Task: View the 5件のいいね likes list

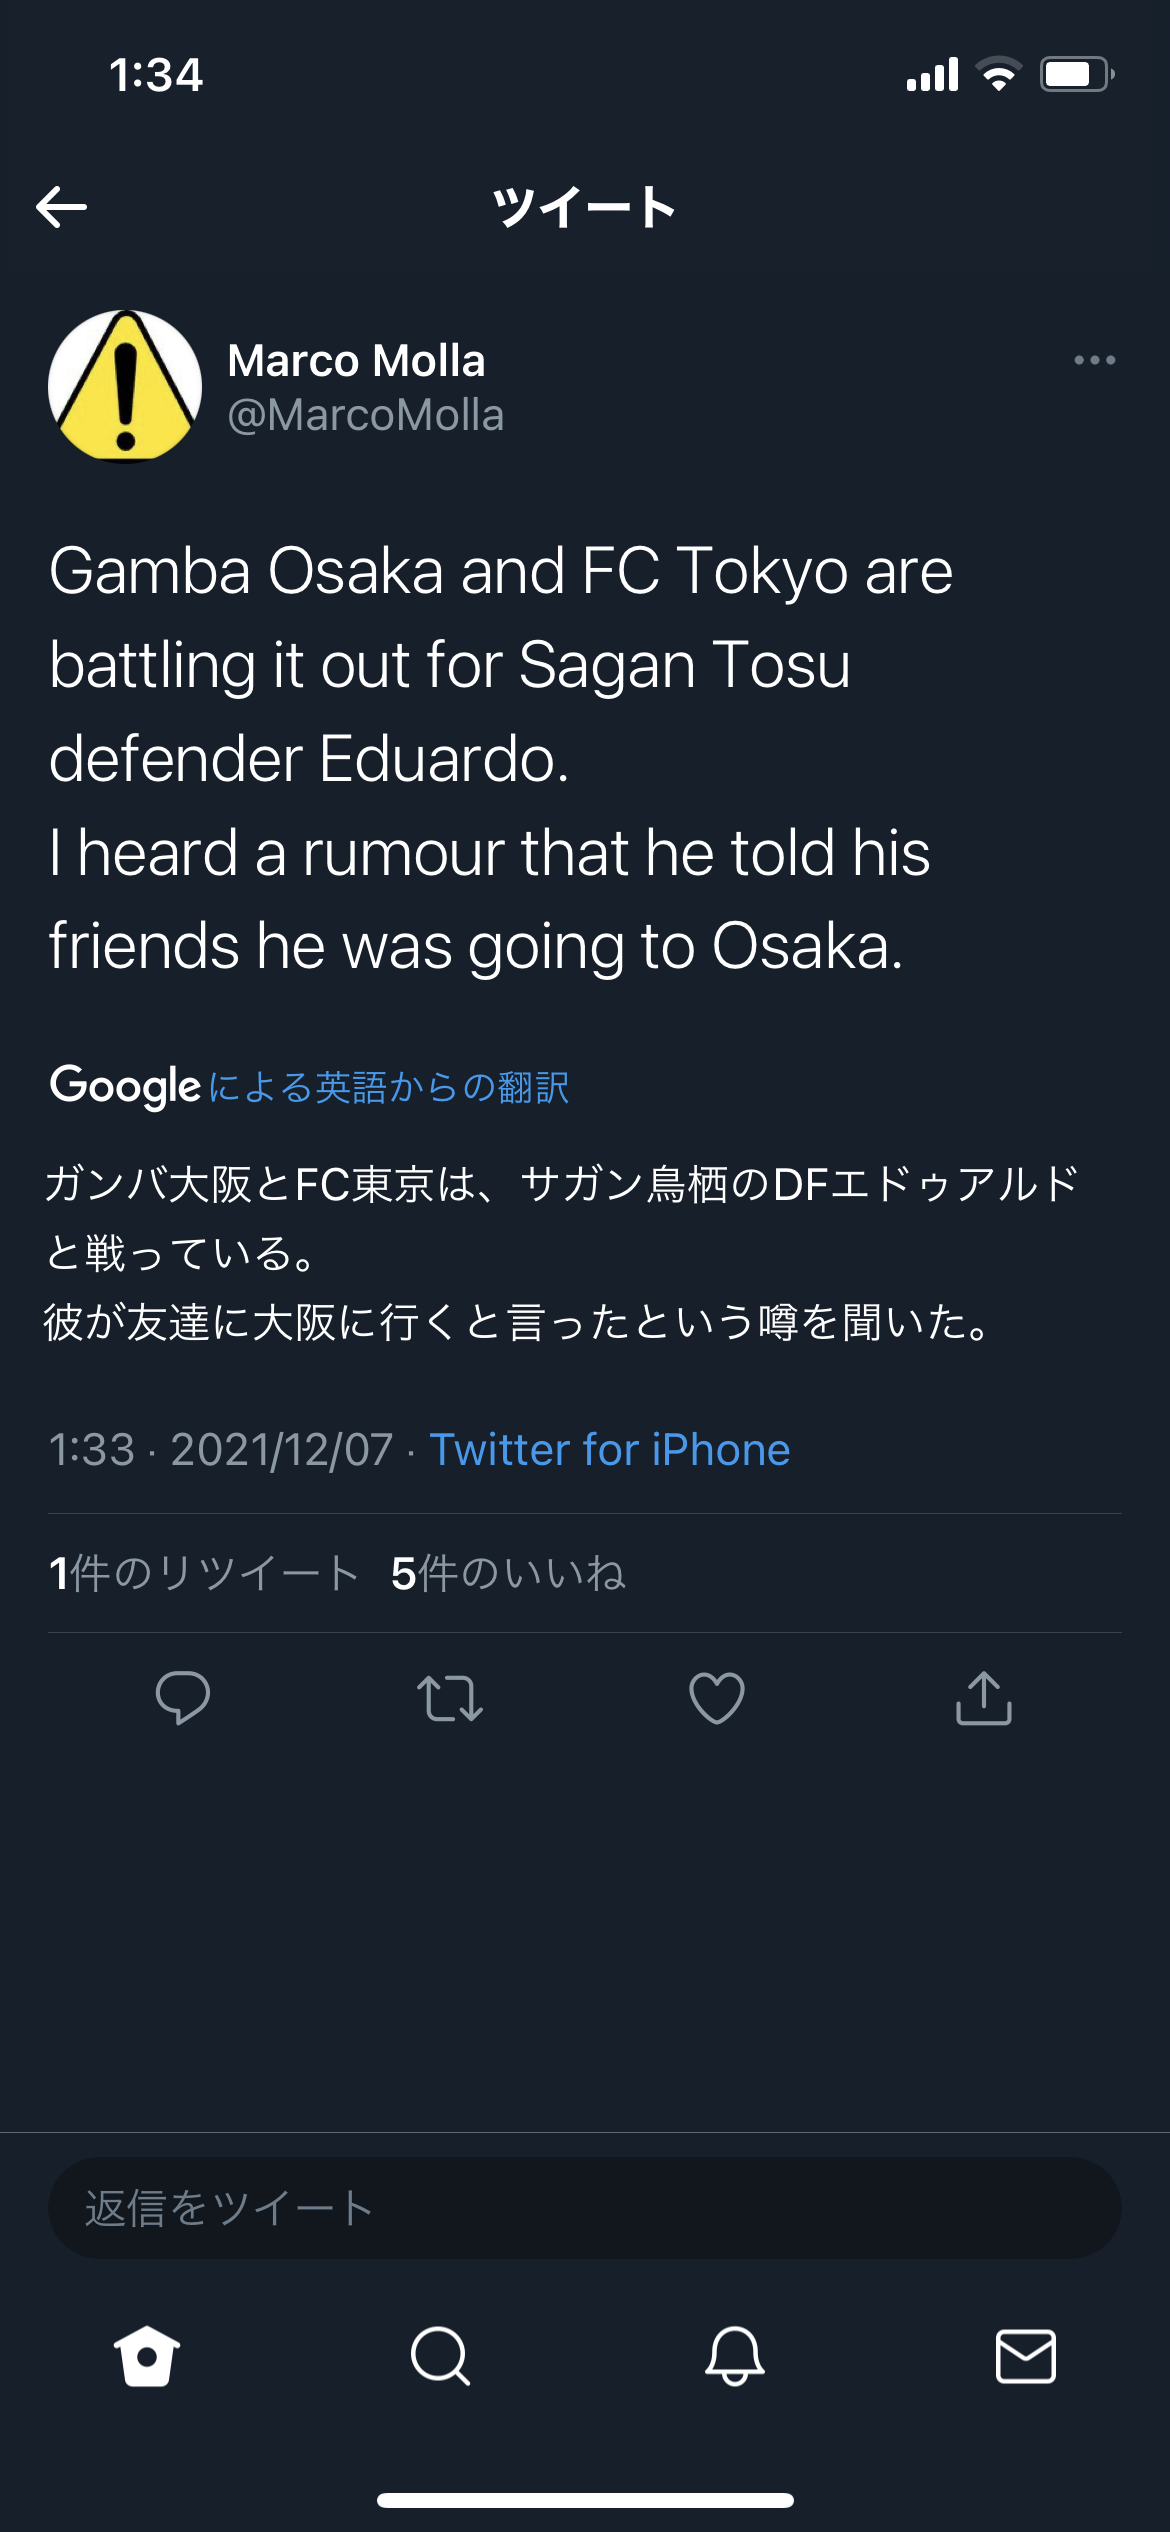Action: click(x=508, y=1573)
